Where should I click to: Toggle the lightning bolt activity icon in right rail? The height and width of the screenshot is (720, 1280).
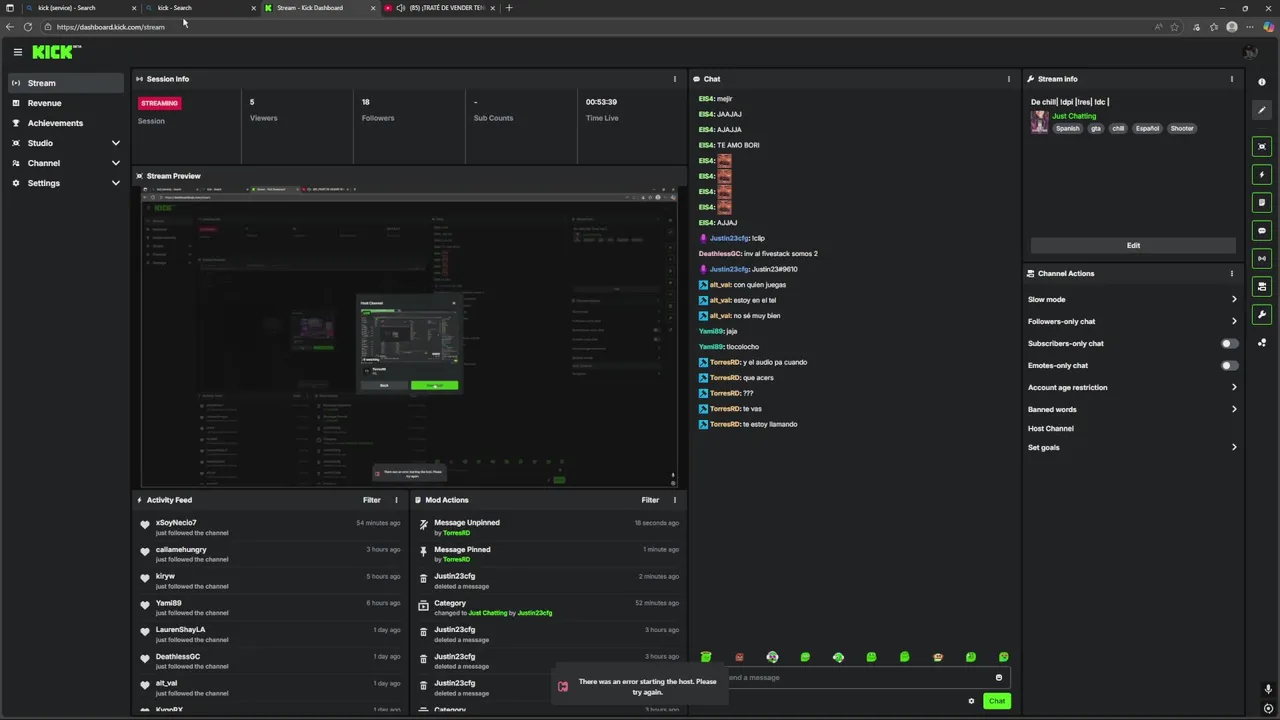tap(1262, 175)
